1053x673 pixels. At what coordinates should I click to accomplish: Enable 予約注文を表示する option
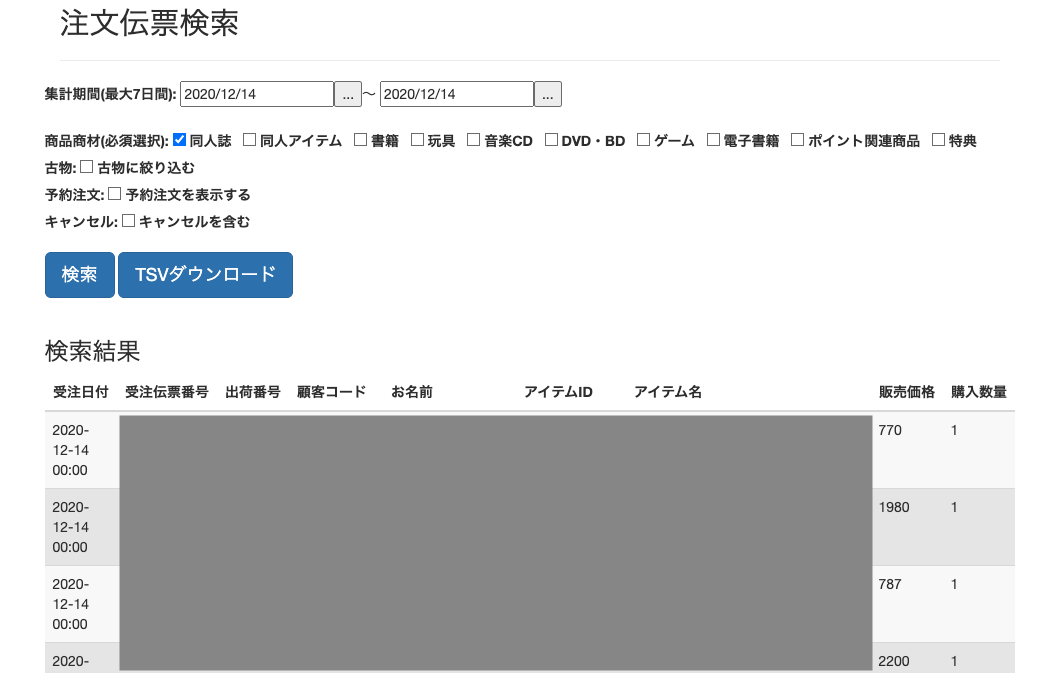115,194
